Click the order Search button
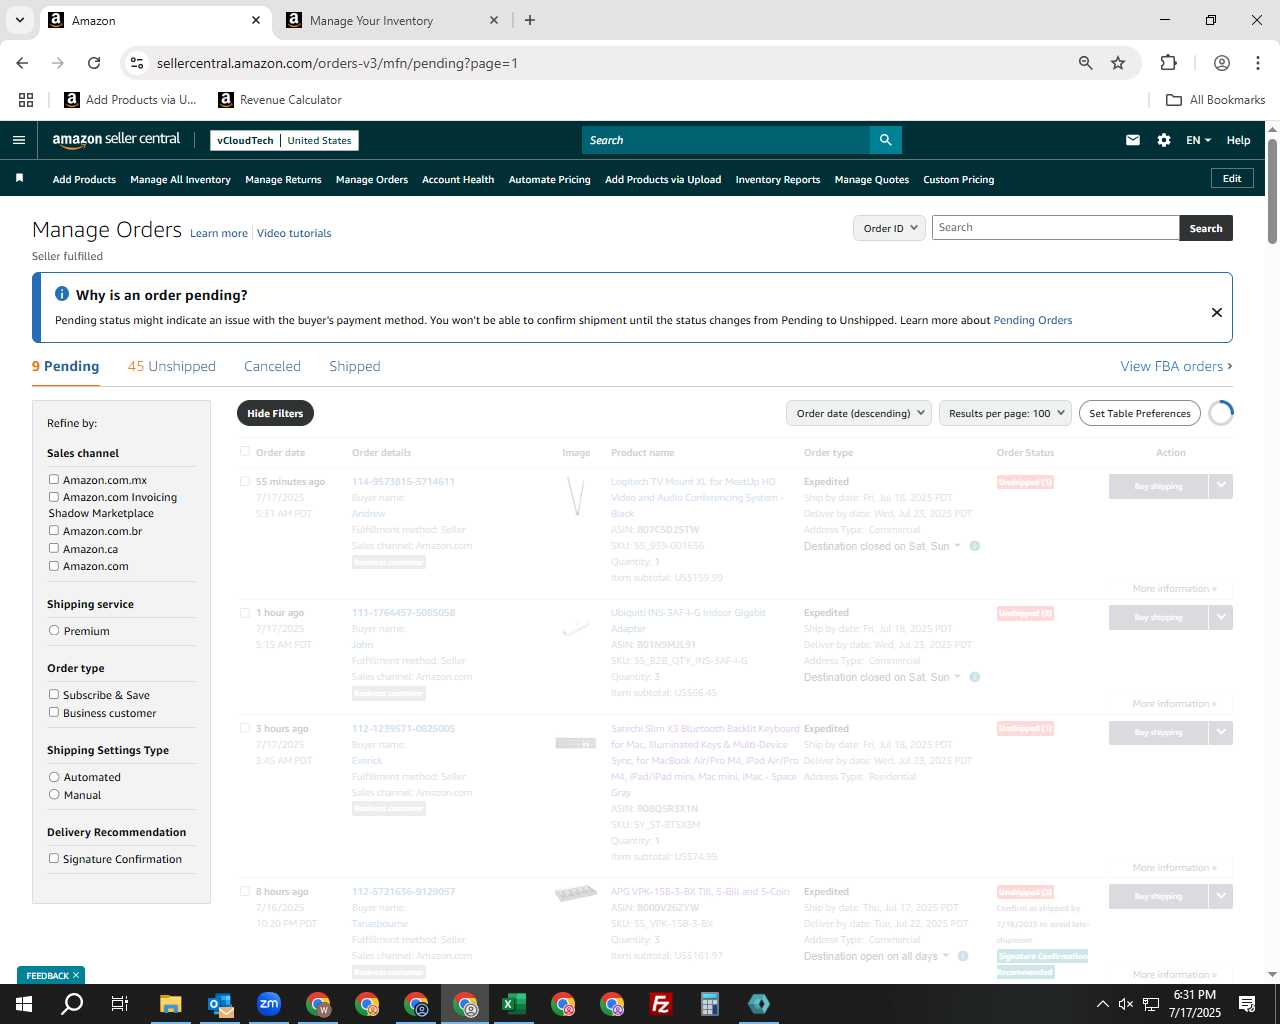Image resolution: width=1280 pixels, height=1024 pixels. coord(1206,228)
